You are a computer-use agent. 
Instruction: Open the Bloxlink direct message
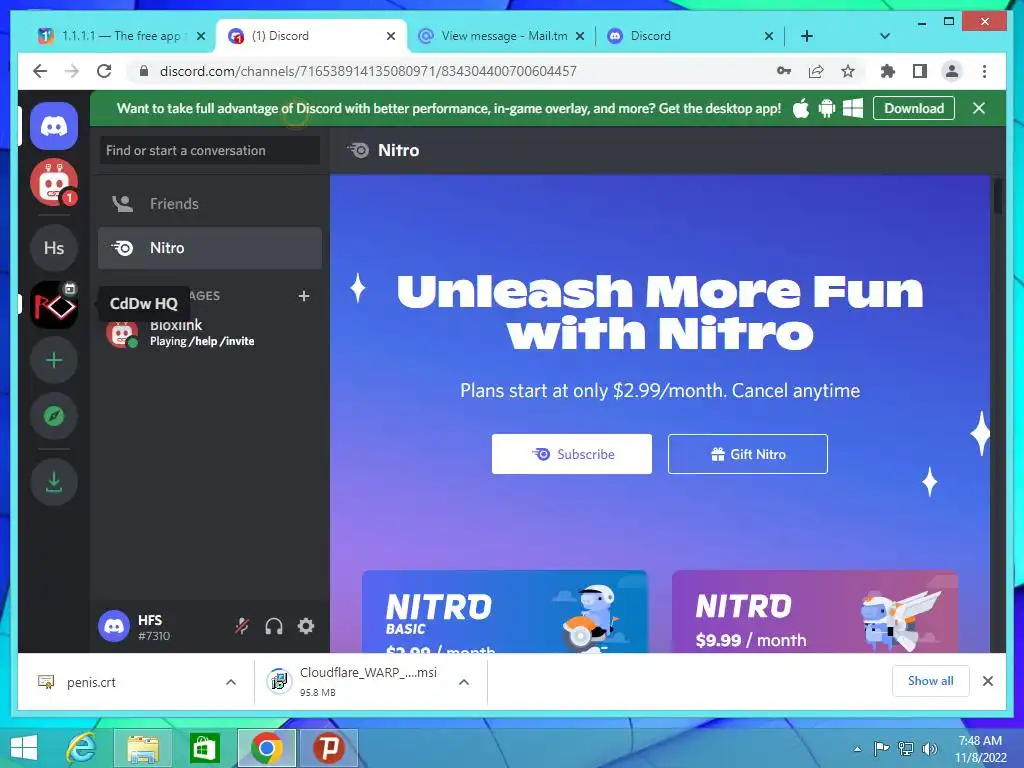coord(210,332)
